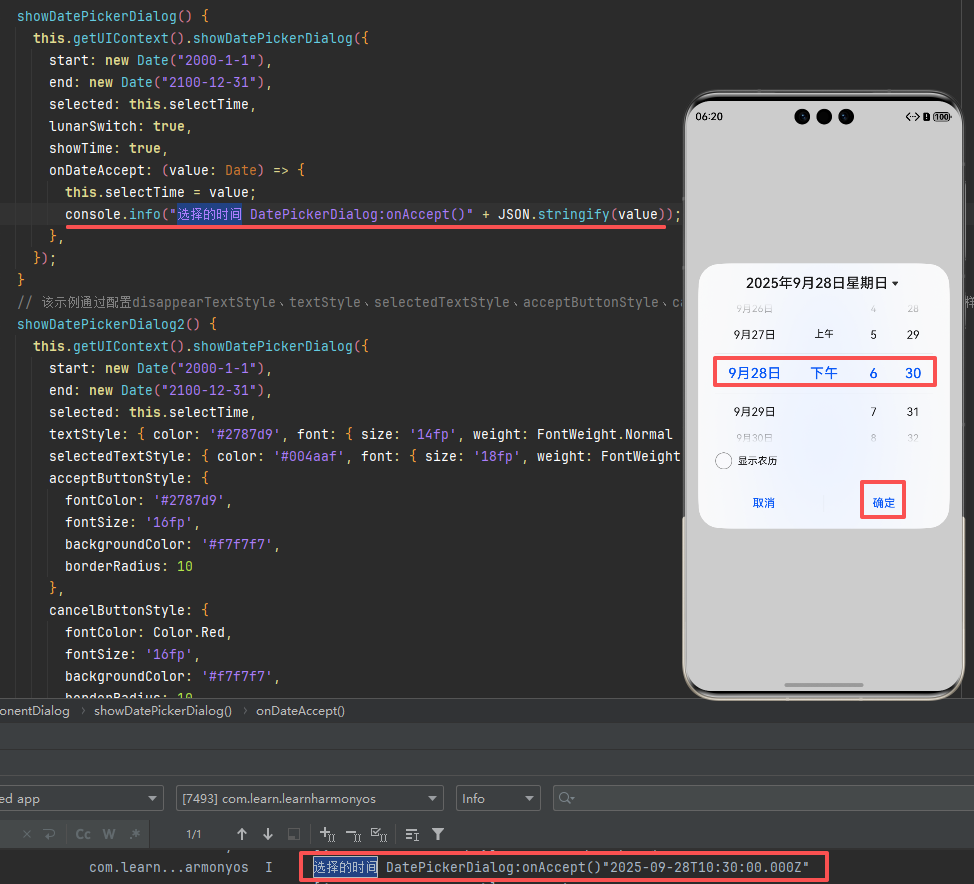The height and width of the screenshot is (884, 974).
Task: Click the magnifier icon in log filter
Action: tap(565, 798)
